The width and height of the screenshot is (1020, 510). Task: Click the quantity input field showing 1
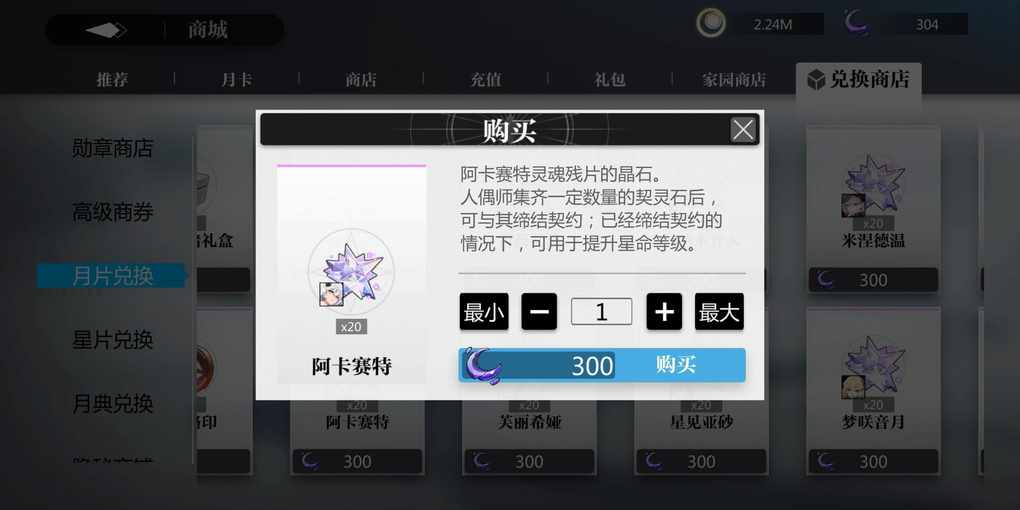[602, 312]
